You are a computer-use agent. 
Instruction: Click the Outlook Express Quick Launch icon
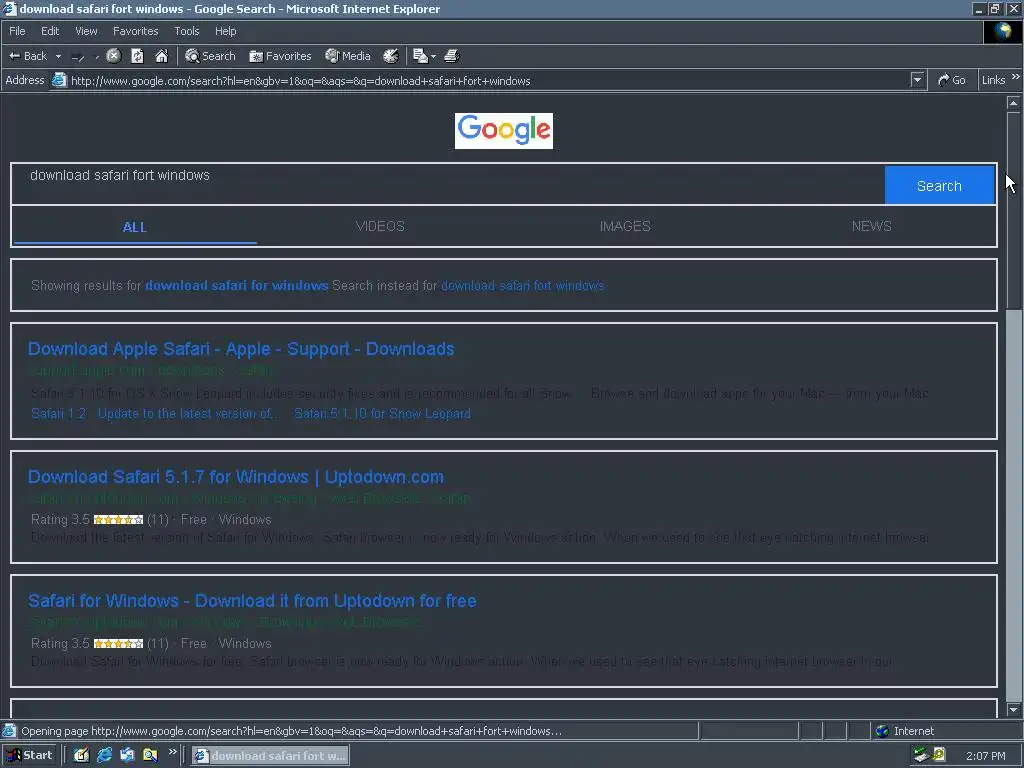[x=127, y=756]
